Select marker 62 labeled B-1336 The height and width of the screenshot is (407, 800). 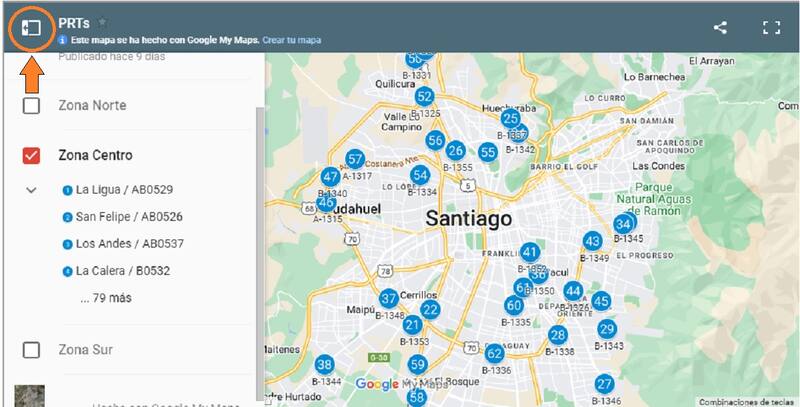pyautogui.click(x=494, y=353)
